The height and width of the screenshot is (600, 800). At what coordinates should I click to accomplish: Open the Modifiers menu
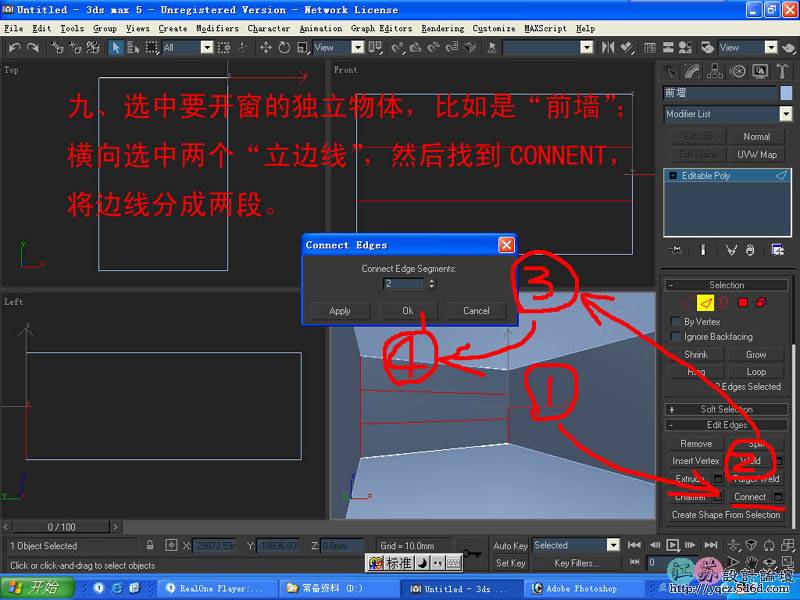pyautogui.click(x=217, y=29)
